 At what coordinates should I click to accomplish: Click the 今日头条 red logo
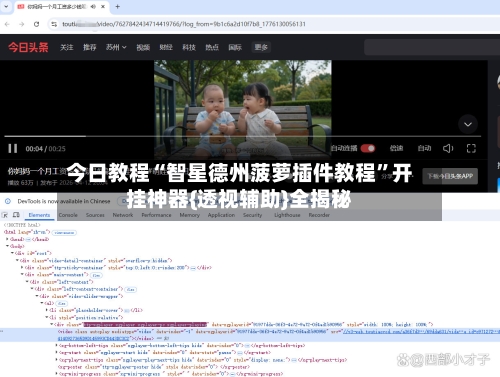point(28,47)
